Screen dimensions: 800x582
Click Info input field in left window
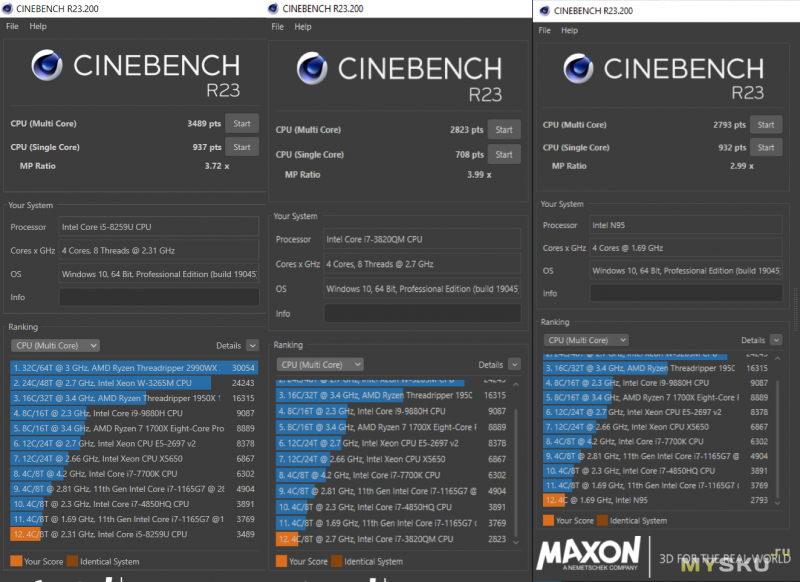coord(159,297)
